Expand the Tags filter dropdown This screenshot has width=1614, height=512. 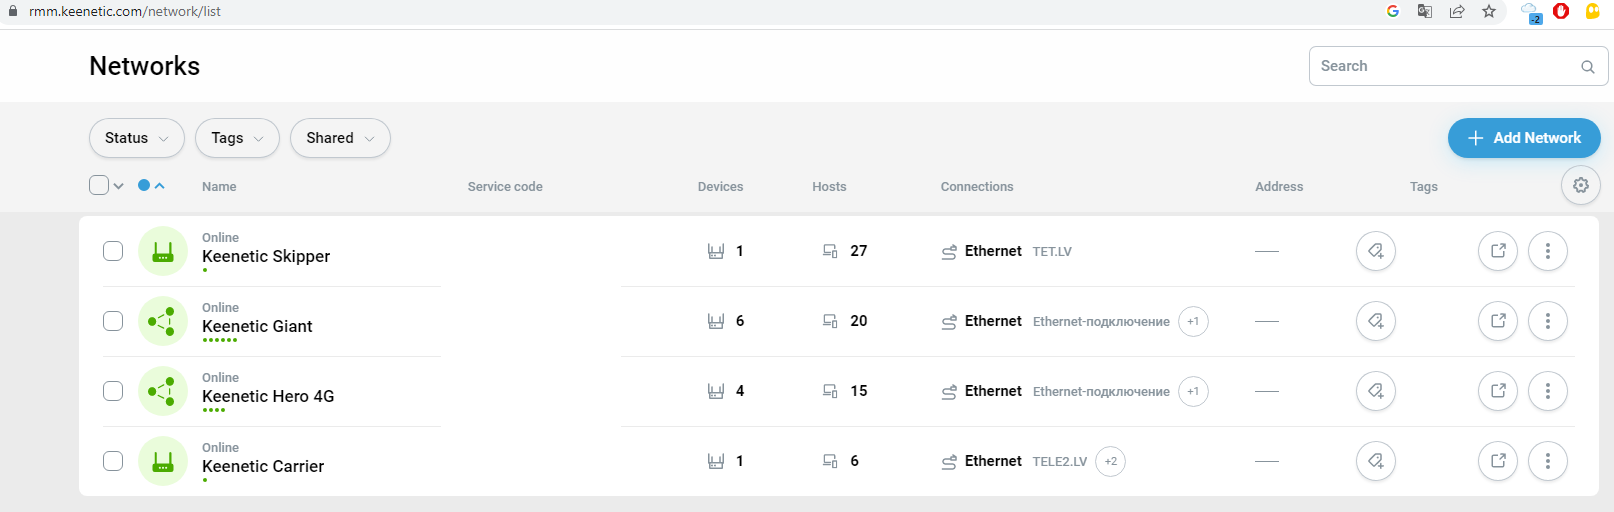point(237,138)
